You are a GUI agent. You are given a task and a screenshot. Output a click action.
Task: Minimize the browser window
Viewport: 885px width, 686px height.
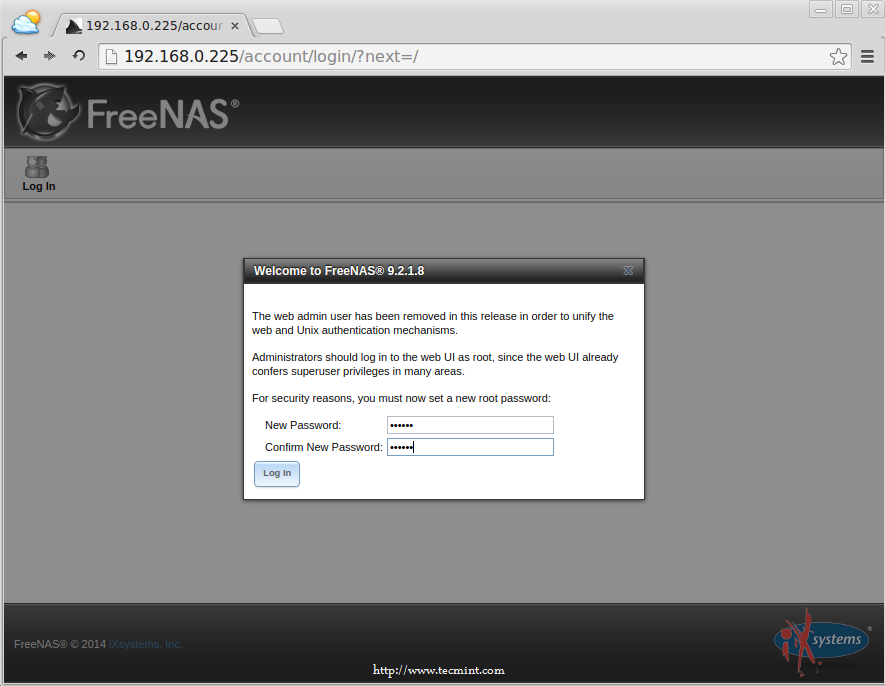821,9
